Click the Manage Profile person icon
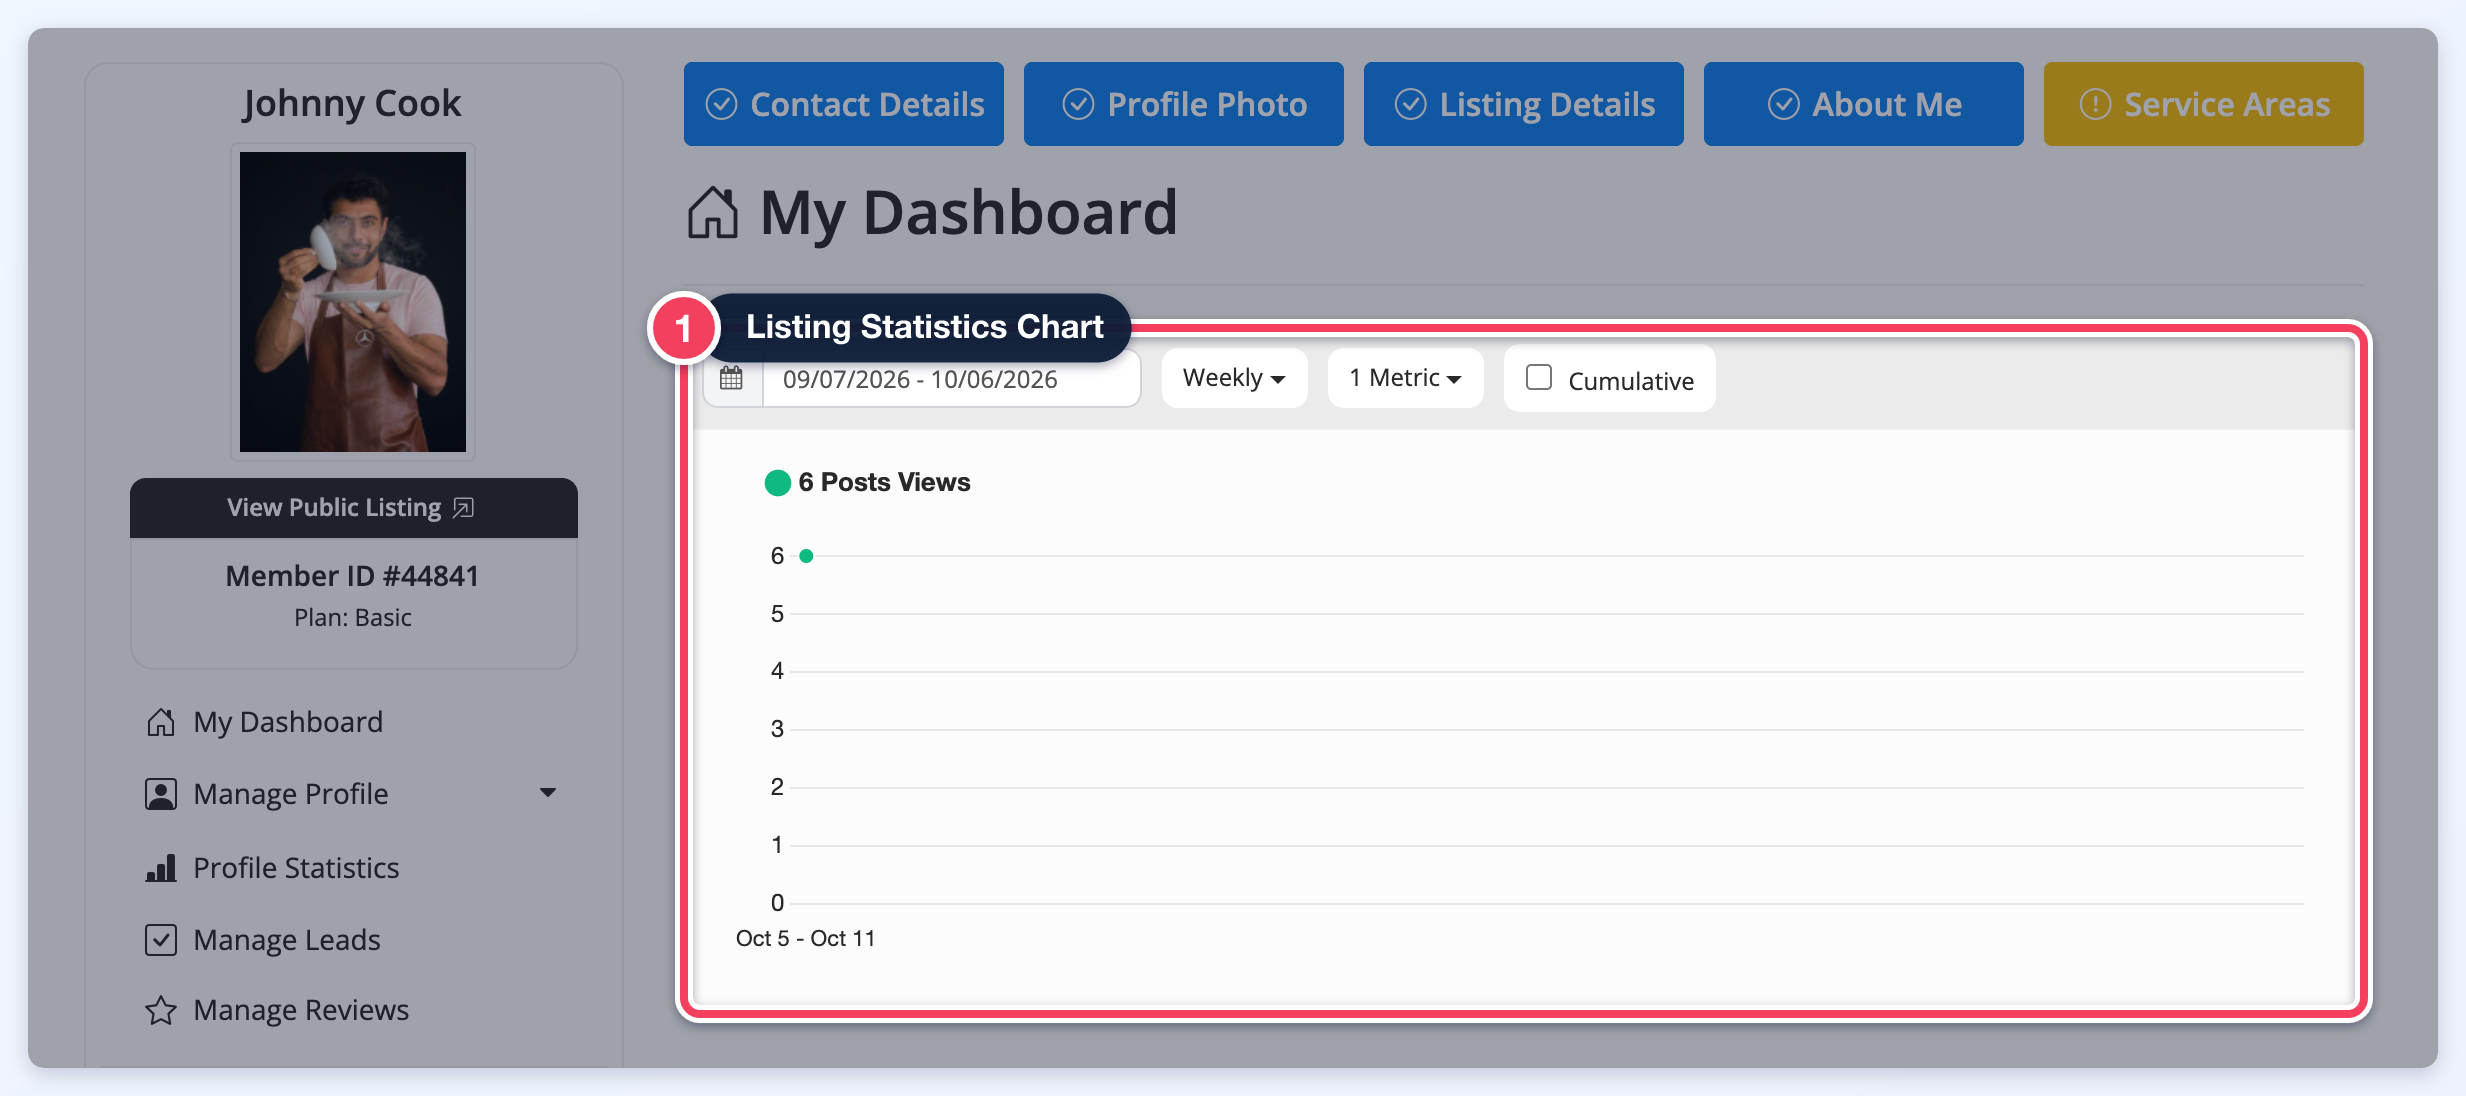Screen dimensions: 2466x1096 (161, 794)
